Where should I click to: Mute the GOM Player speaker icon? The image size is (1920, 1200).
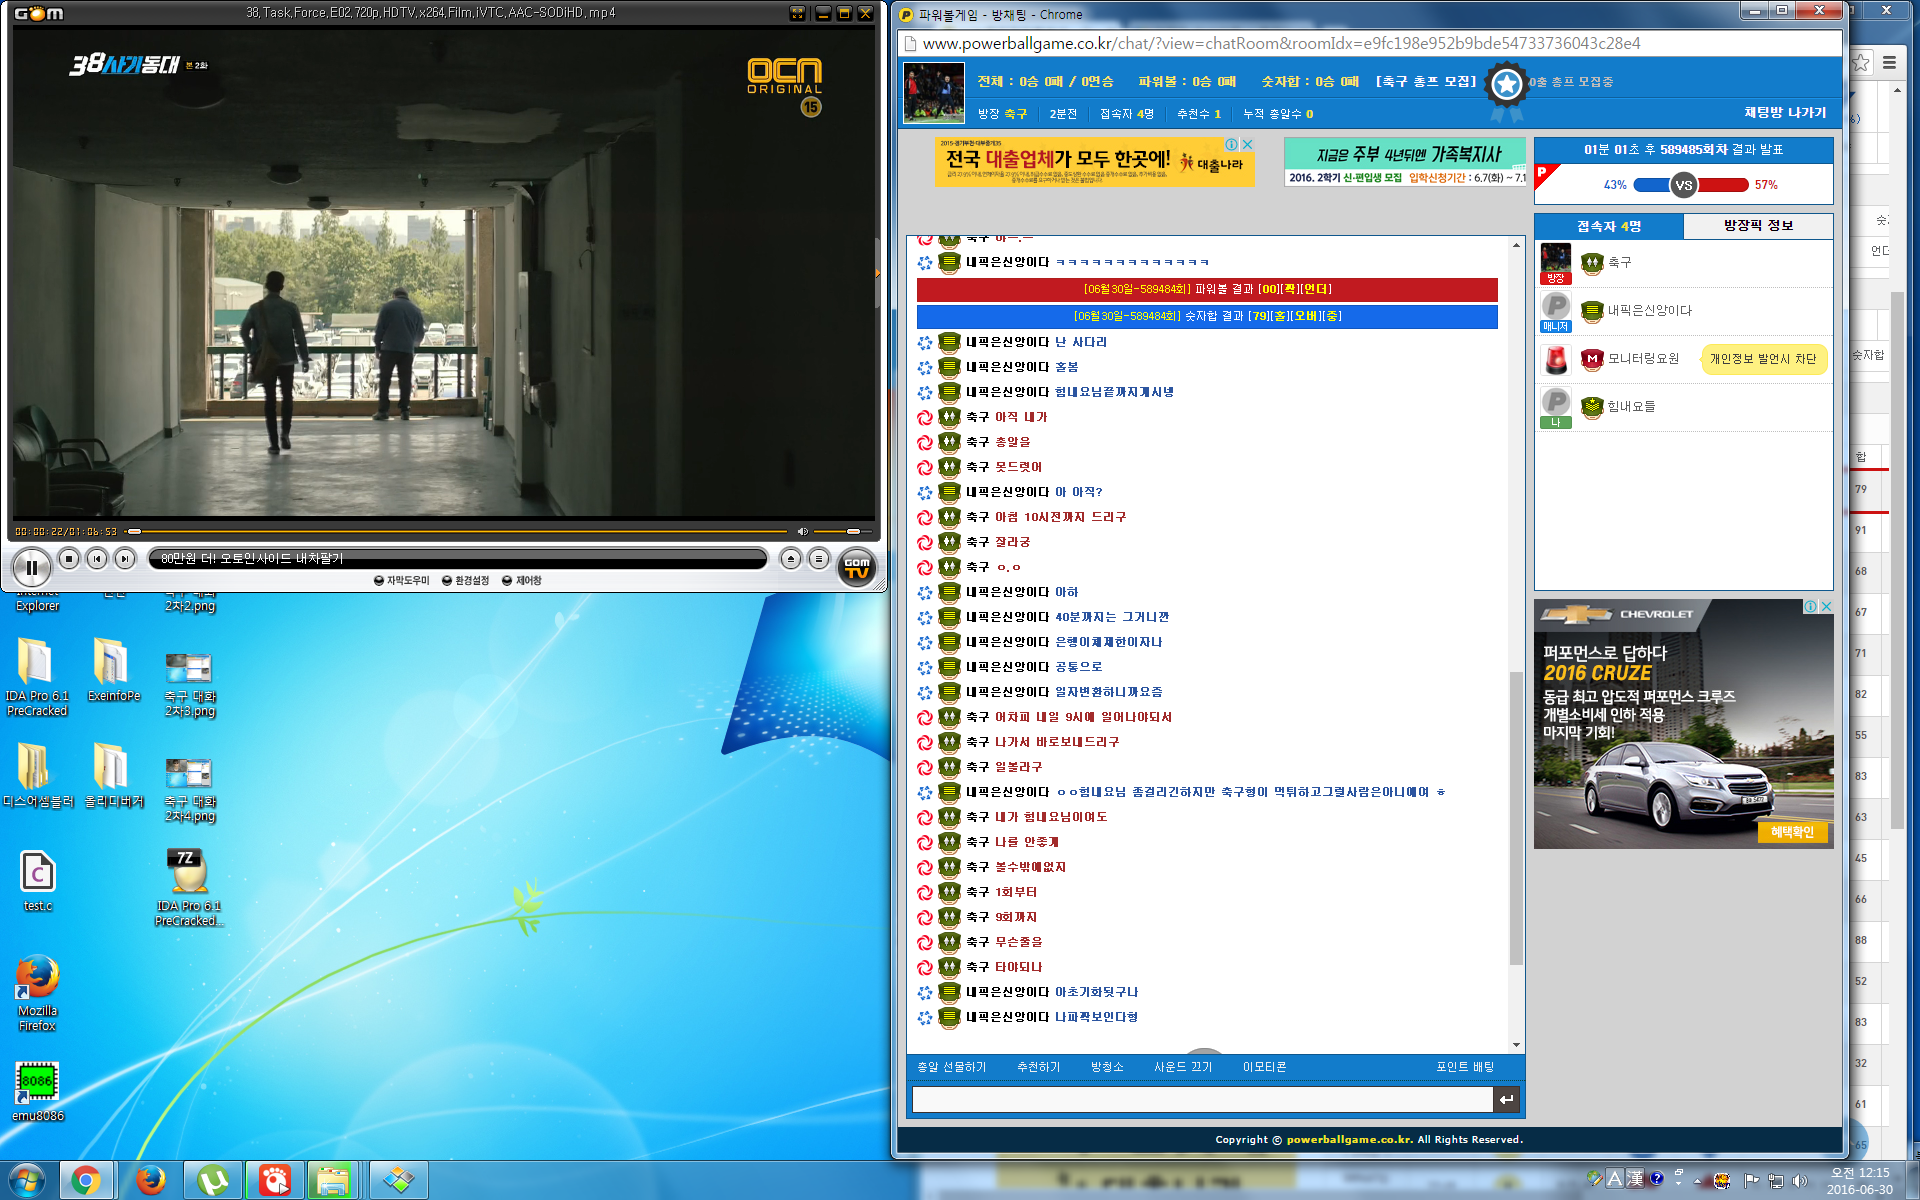pos(802,531)
